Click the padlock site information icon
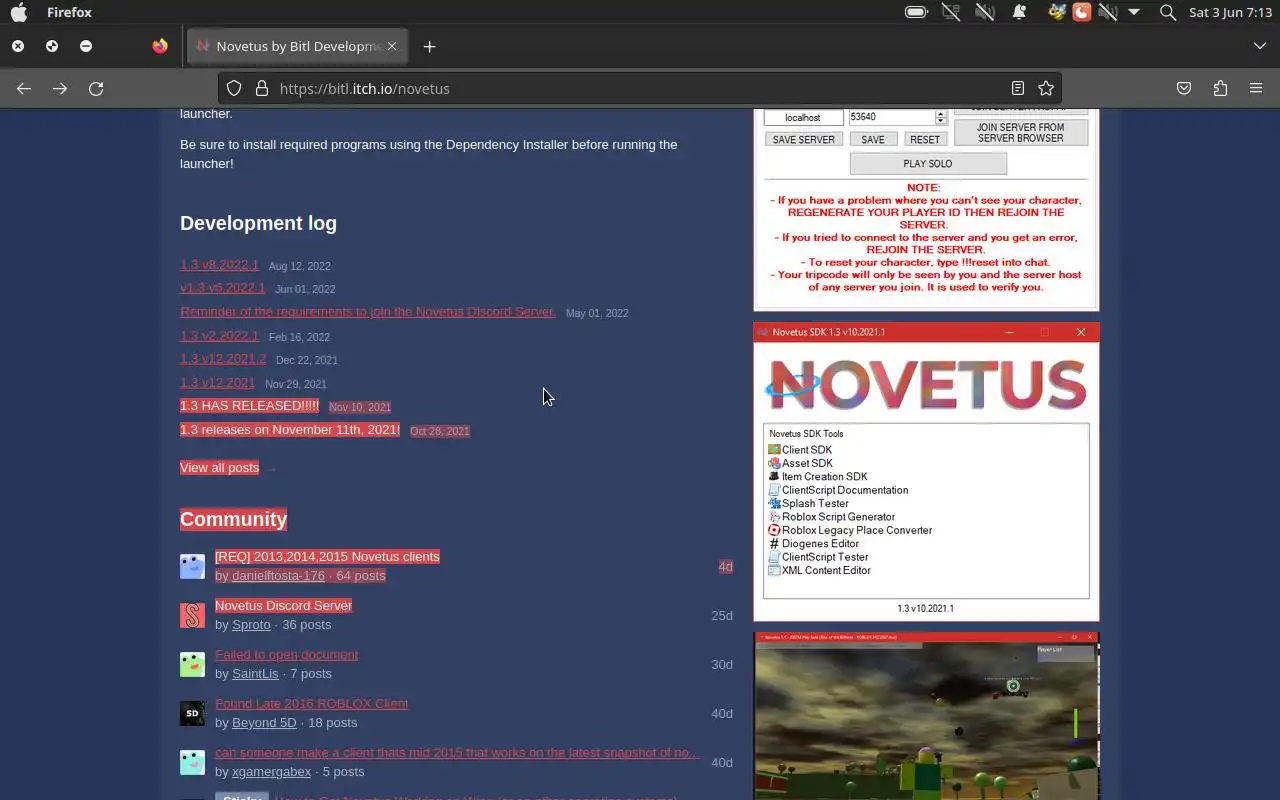This screenshot has height=800, width=1280. 262,88
